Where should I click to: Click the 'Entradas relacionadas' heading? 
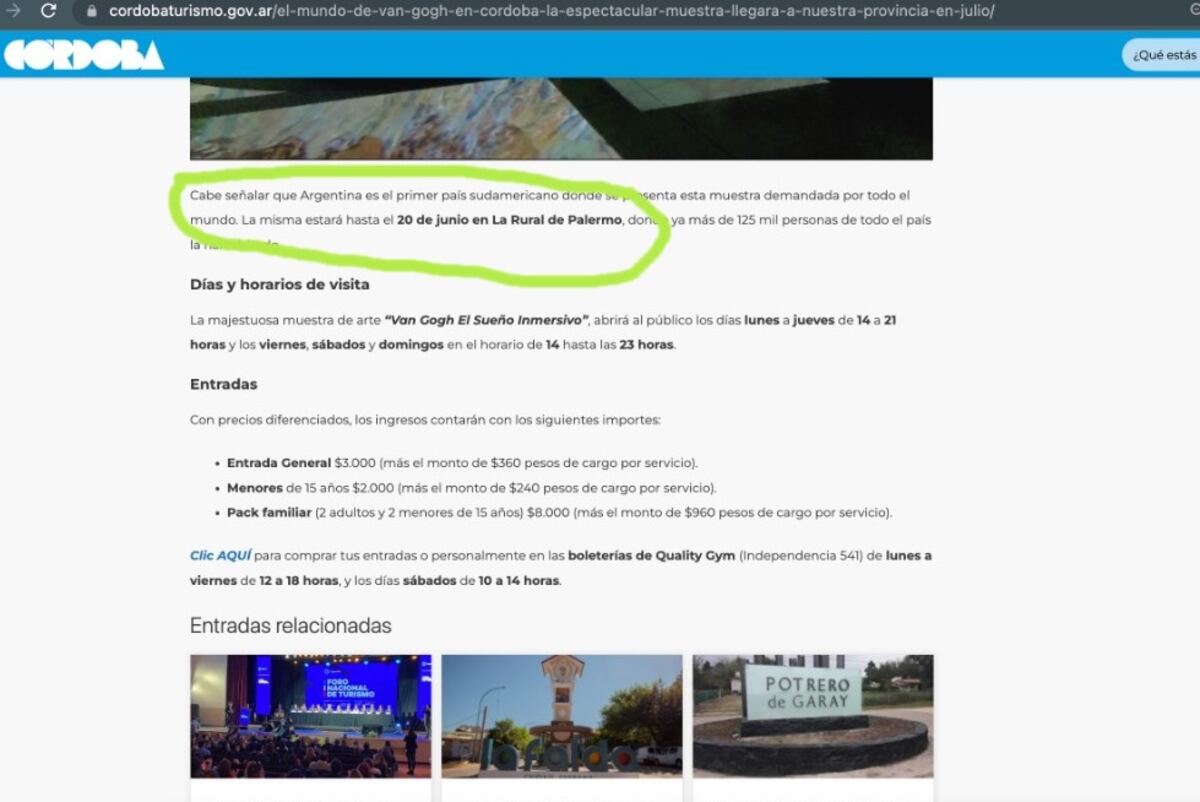pyautogui.click(x=291, y=626)
